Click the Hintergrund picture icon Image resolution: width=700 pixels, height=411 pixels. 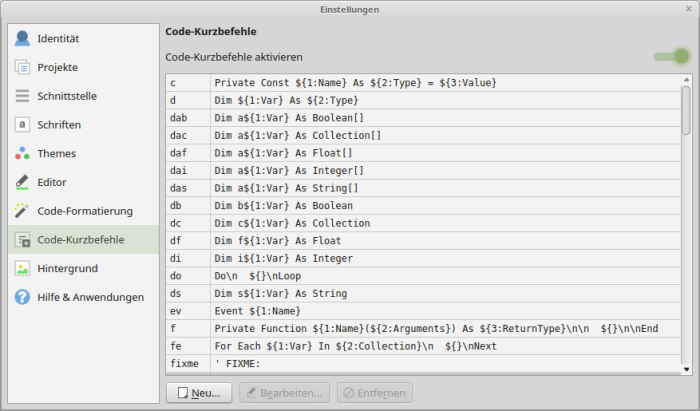(22, 269)
